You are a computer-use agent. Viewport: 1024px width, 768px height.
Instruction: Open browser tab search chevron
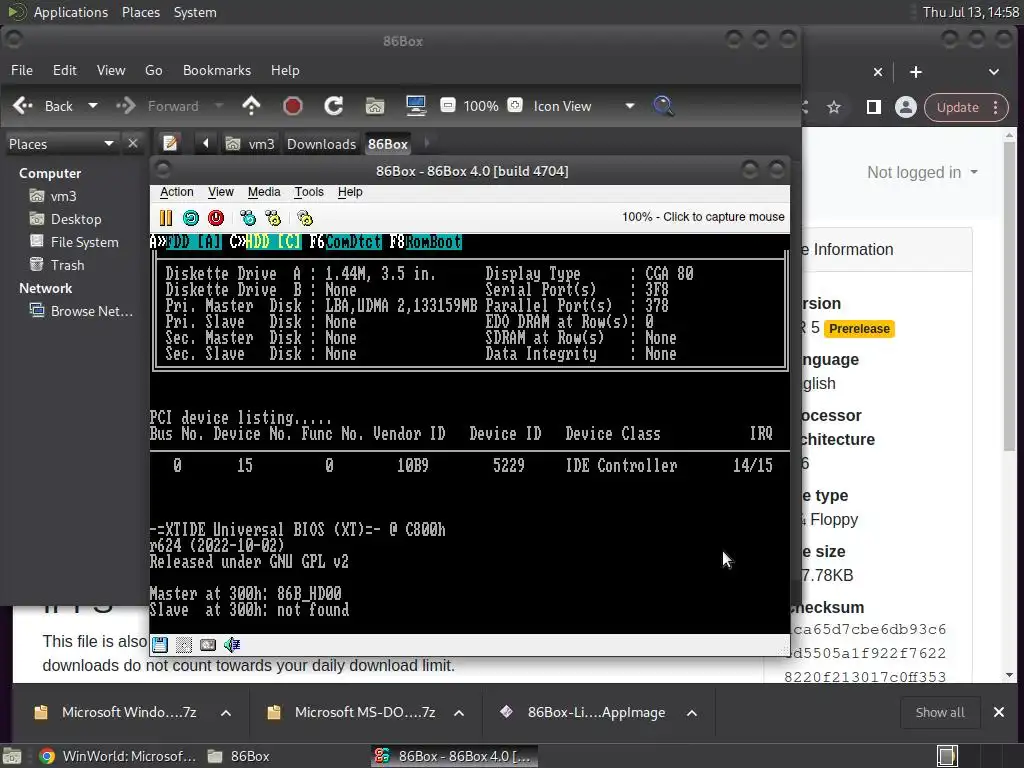click(993, 72)
